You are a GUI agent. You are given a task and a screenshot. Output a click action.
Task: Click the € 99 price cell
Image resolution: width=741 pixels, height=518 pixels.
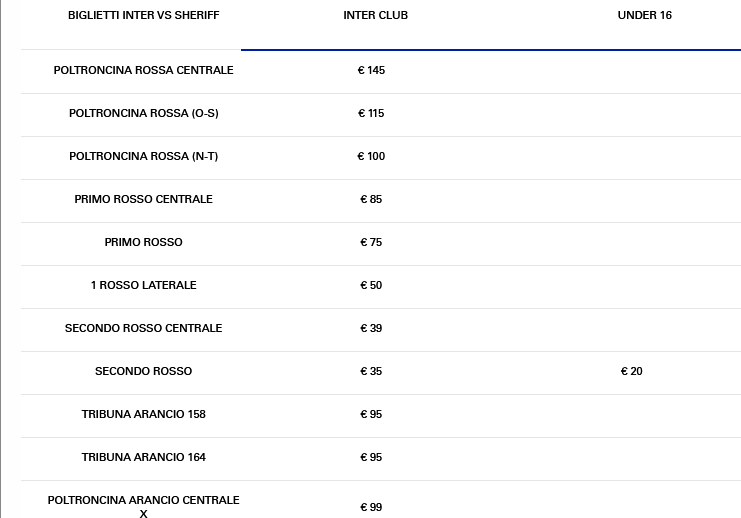(371, 508)
